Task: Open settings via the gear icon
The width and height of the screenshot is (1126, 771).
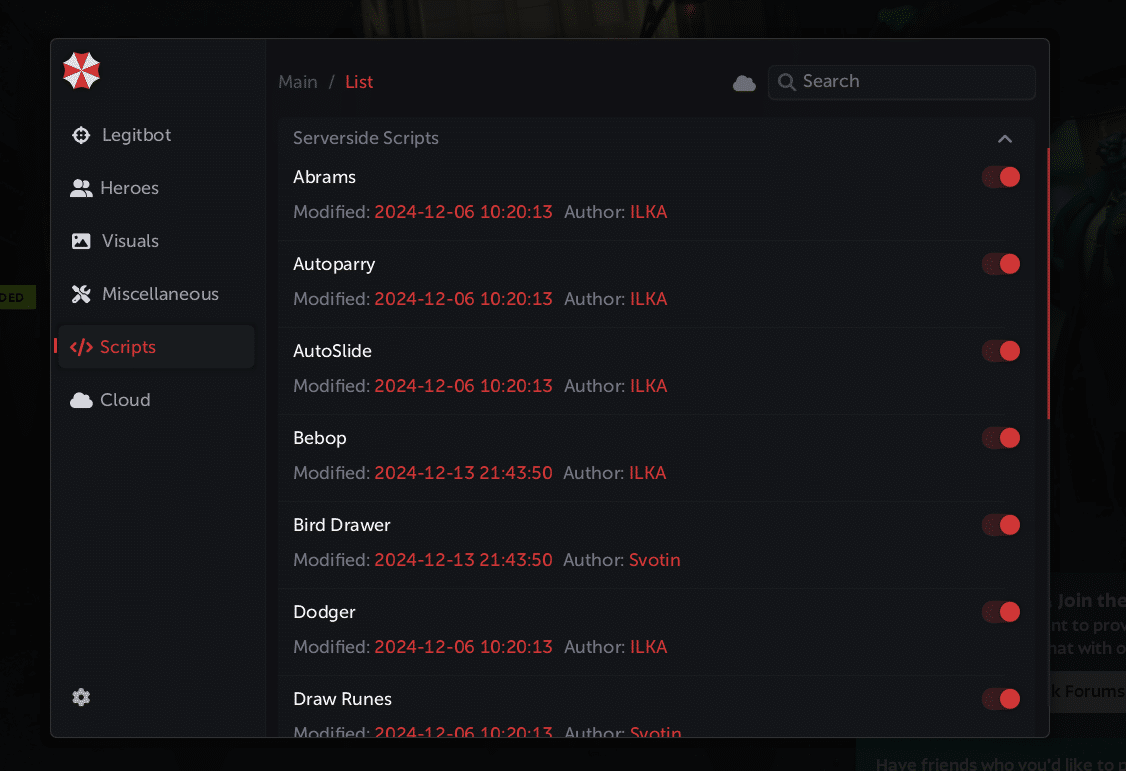Action: pos(81,697)
